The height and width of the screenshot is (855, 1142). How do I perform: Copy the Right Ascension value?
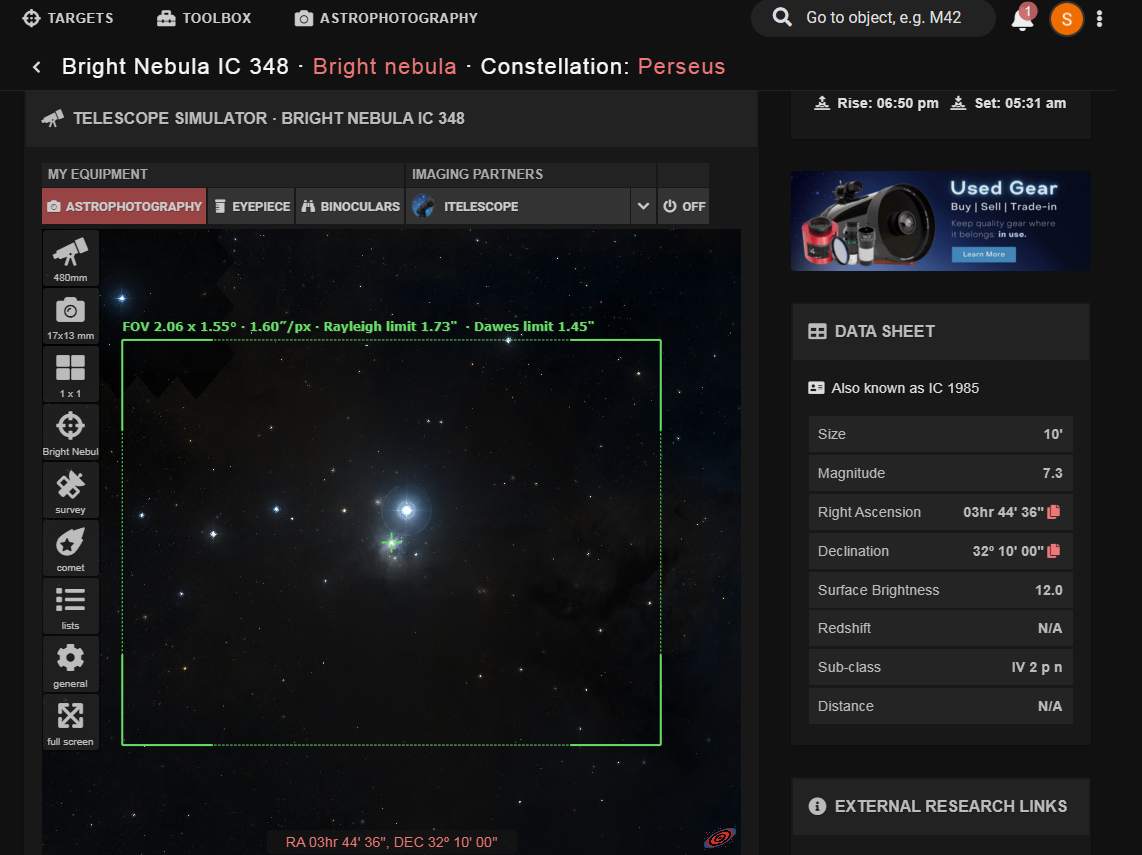(x=1053, y=512)
